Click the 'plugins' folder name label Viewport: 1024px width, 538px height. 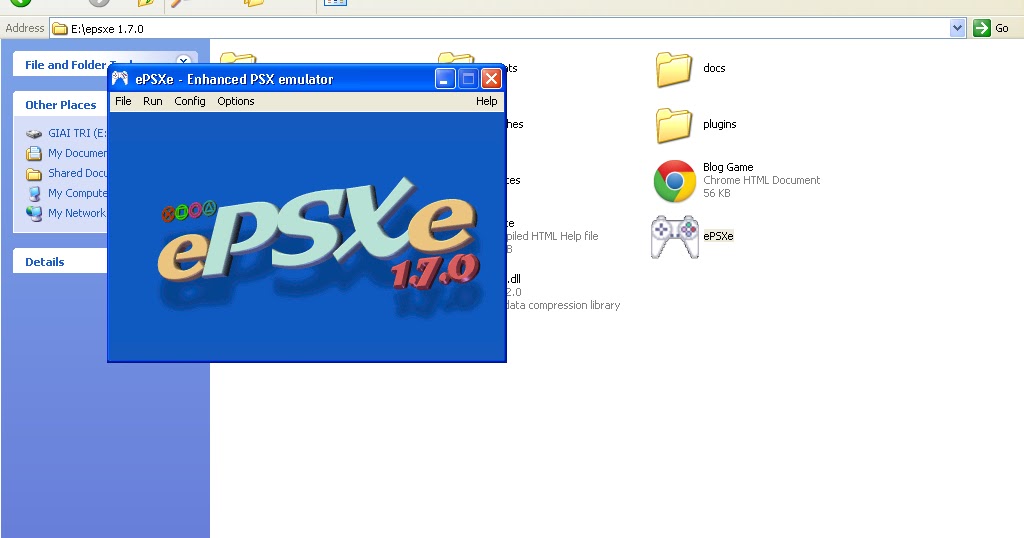pyautogui.click(x=720, y=124)
